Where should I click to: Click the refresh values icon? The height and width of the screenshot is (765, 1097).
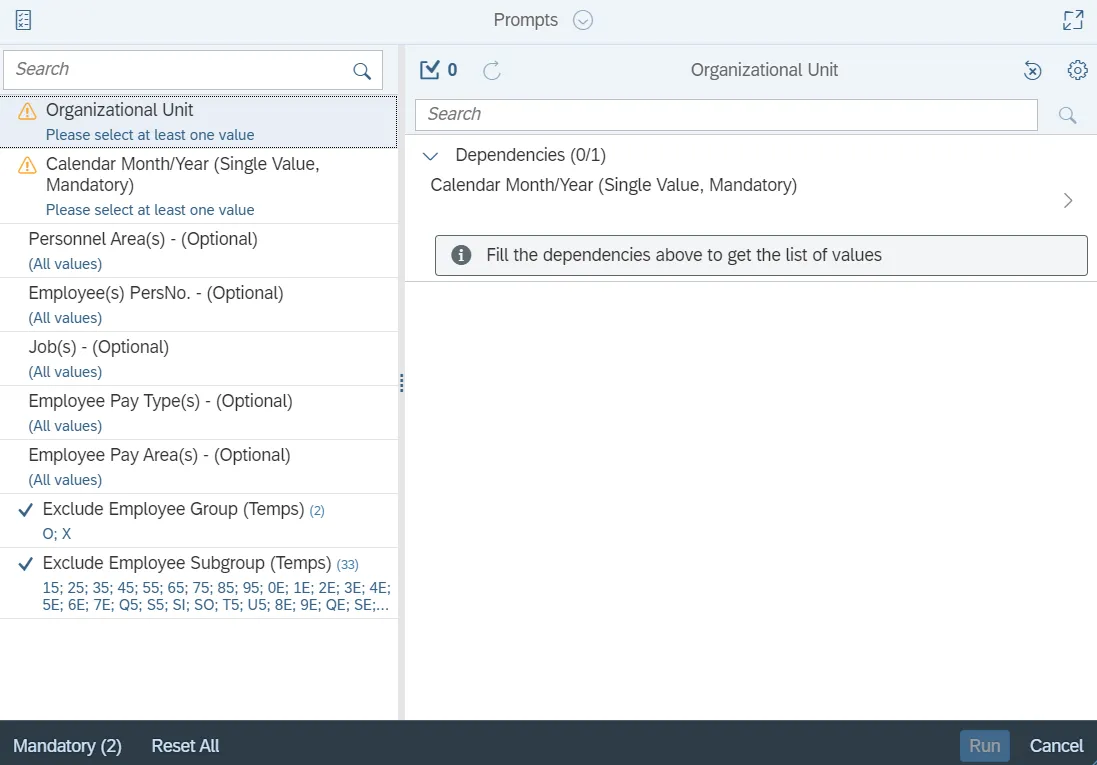click(x=492, y=71)
